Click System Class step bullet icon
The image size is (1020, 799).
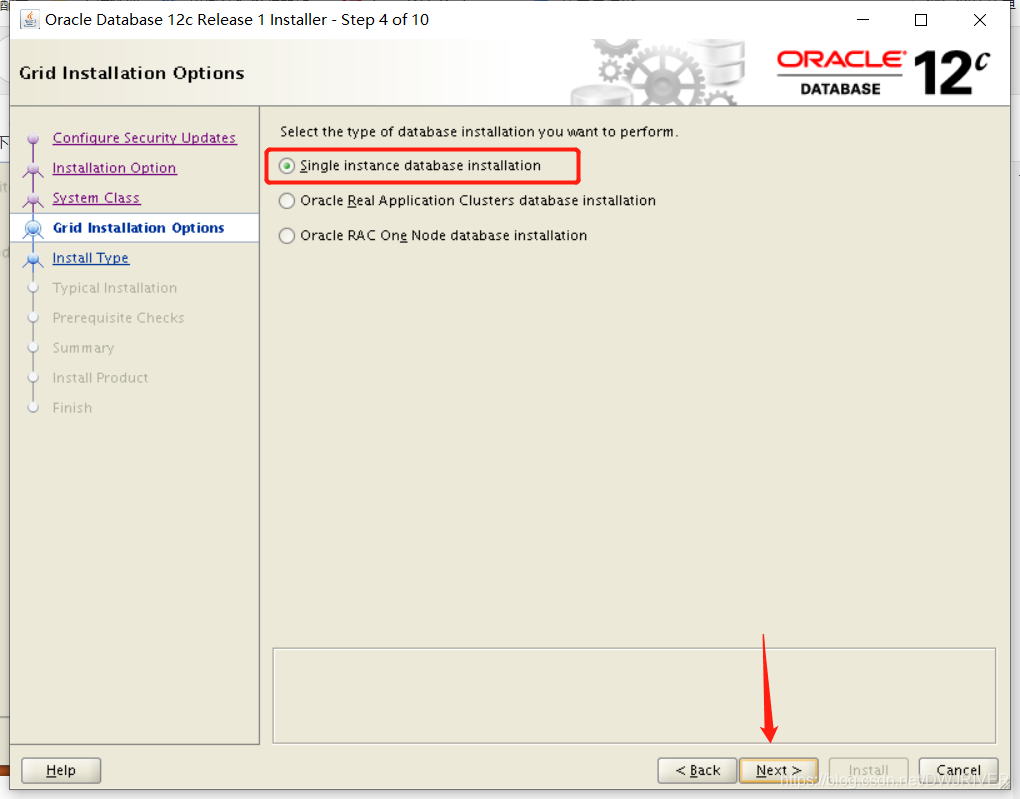33,199
